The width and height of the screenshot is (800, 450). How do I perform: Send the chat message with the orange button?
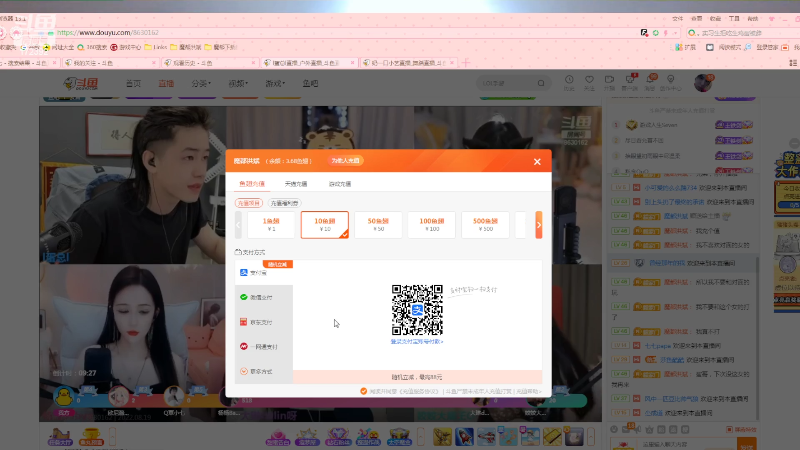coord(746,444)
